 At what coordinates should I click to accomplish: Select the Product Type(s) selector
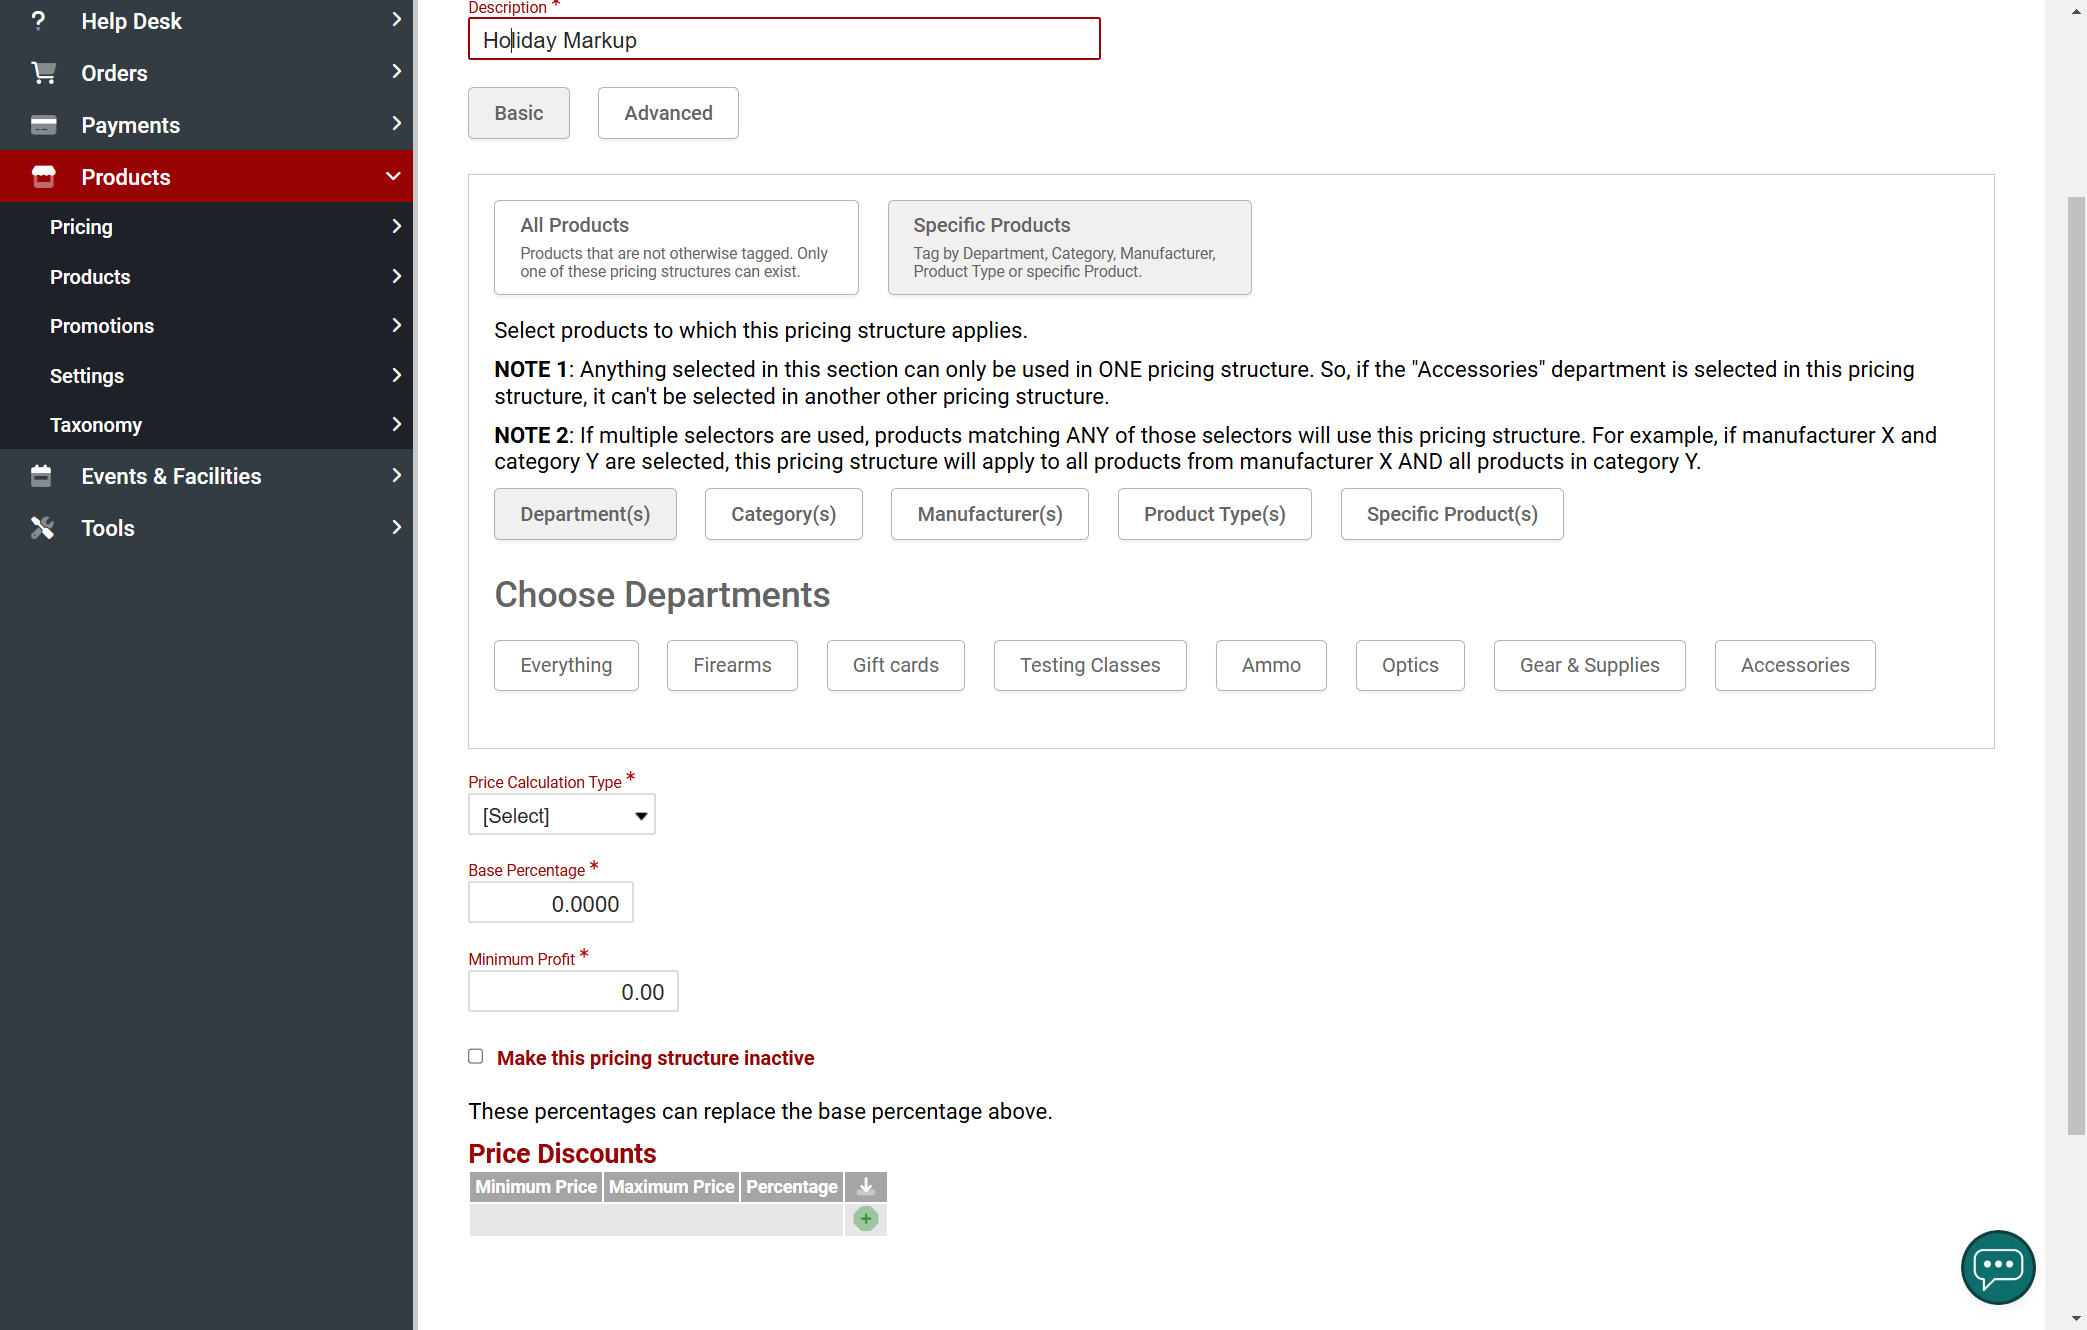click(1215, 514)
